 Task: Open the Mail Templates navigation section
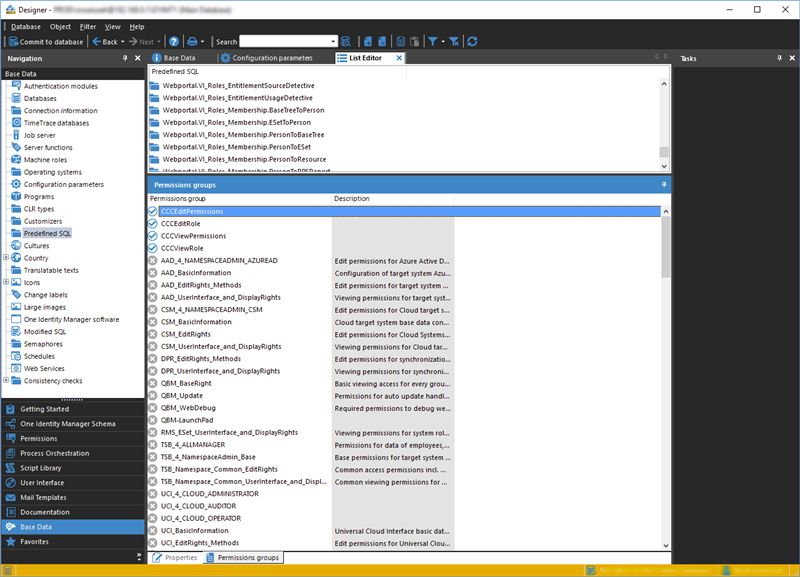click(43, 497)
